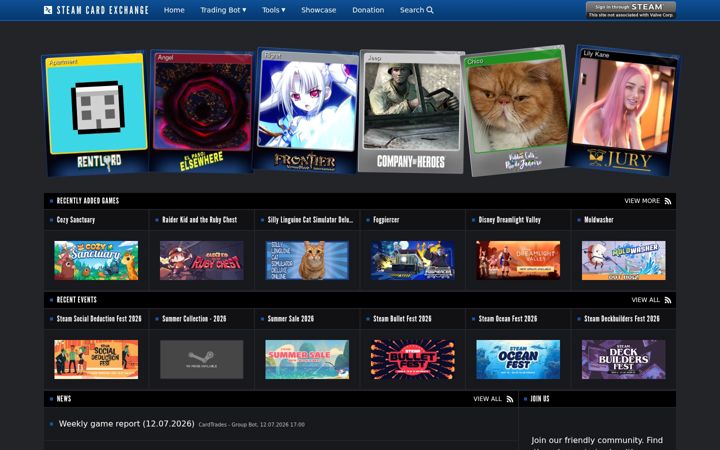This screenshot has width=720, height=450.
Task: Click View All for News
Action: pos(487,399)
